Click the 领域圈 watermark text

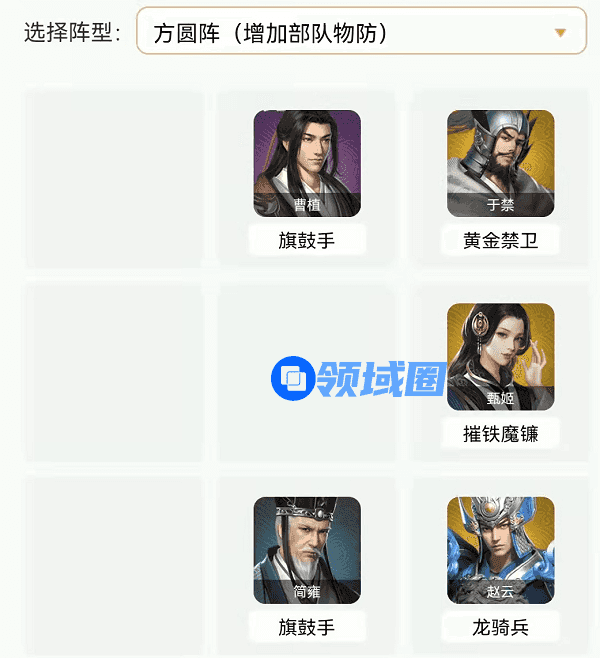point(382,379)
